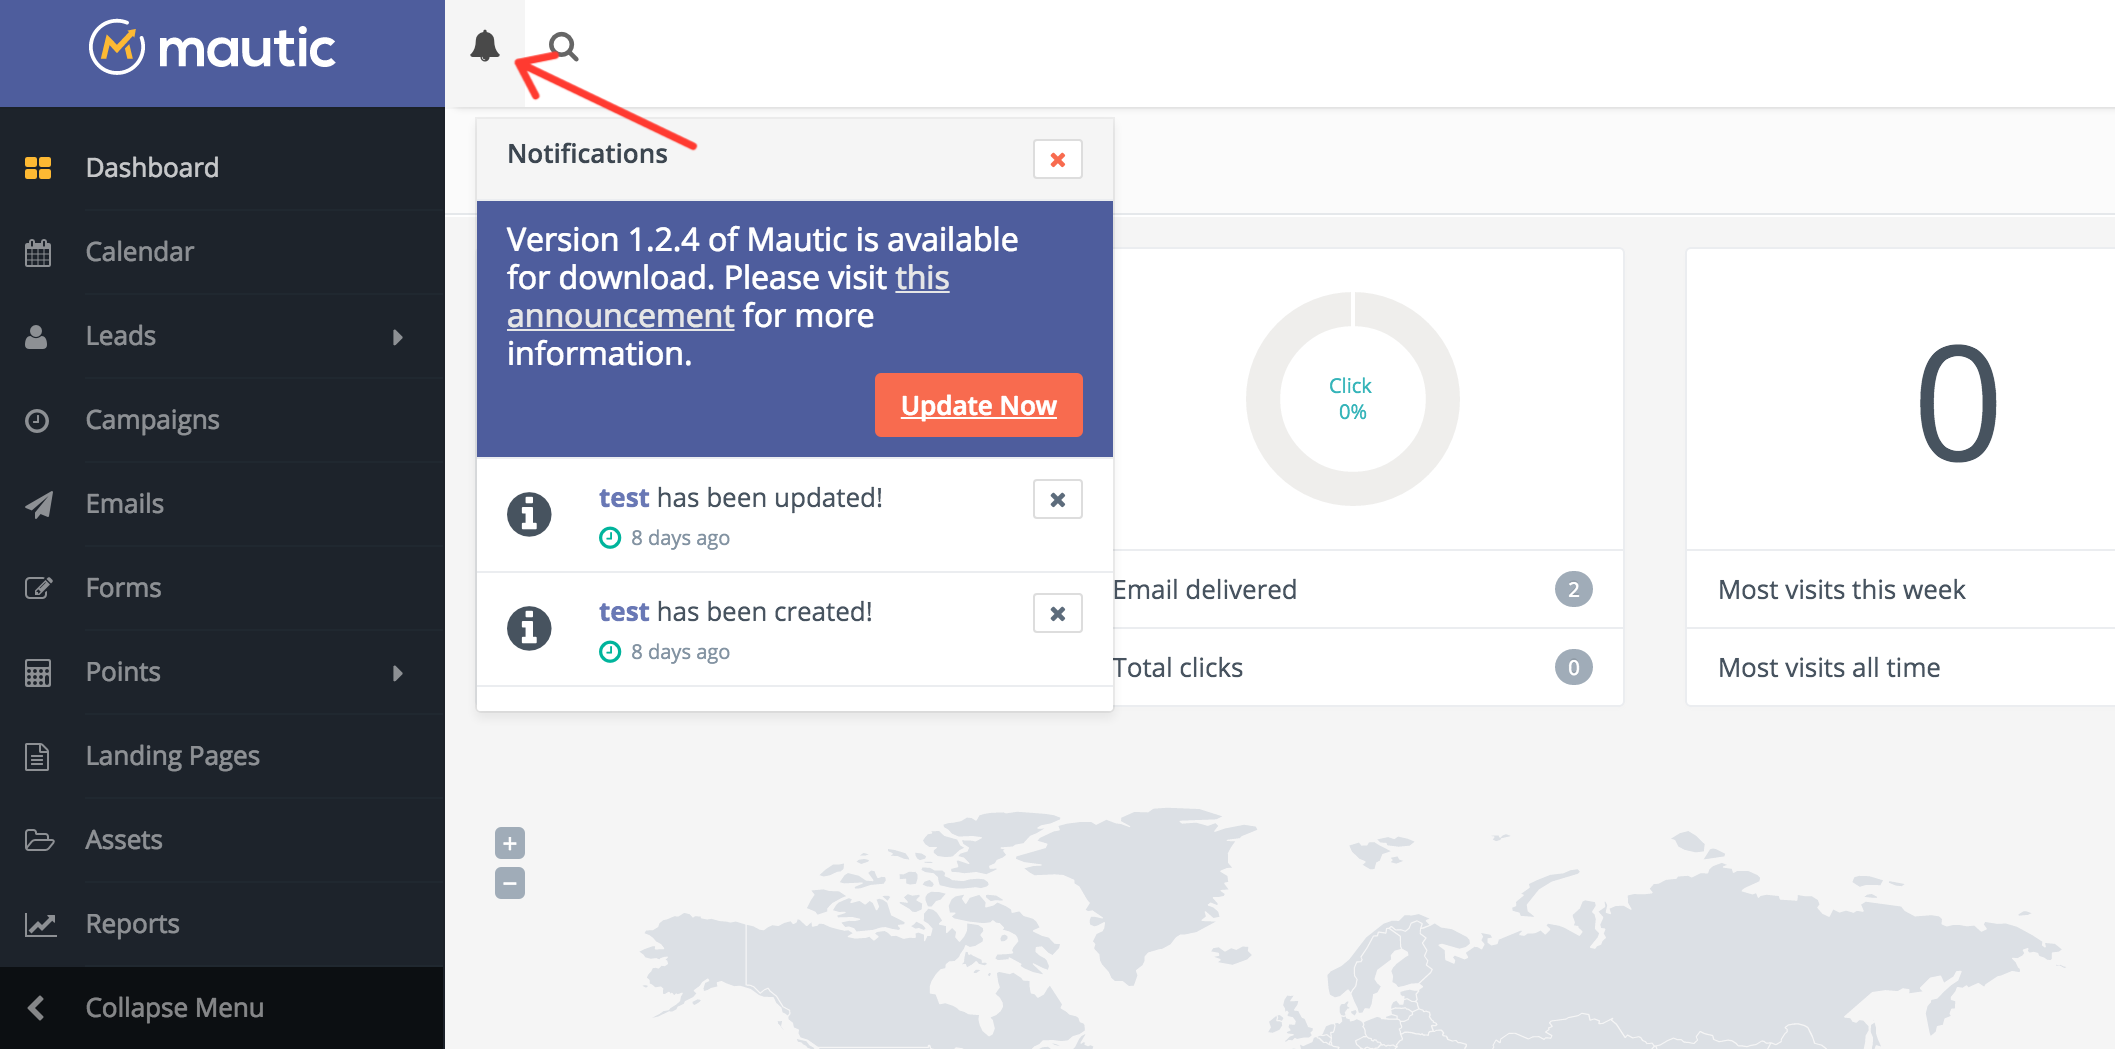Click the Points calculator icon
Viewport: 2118px width, 1051px height.
tap(38, 673)
